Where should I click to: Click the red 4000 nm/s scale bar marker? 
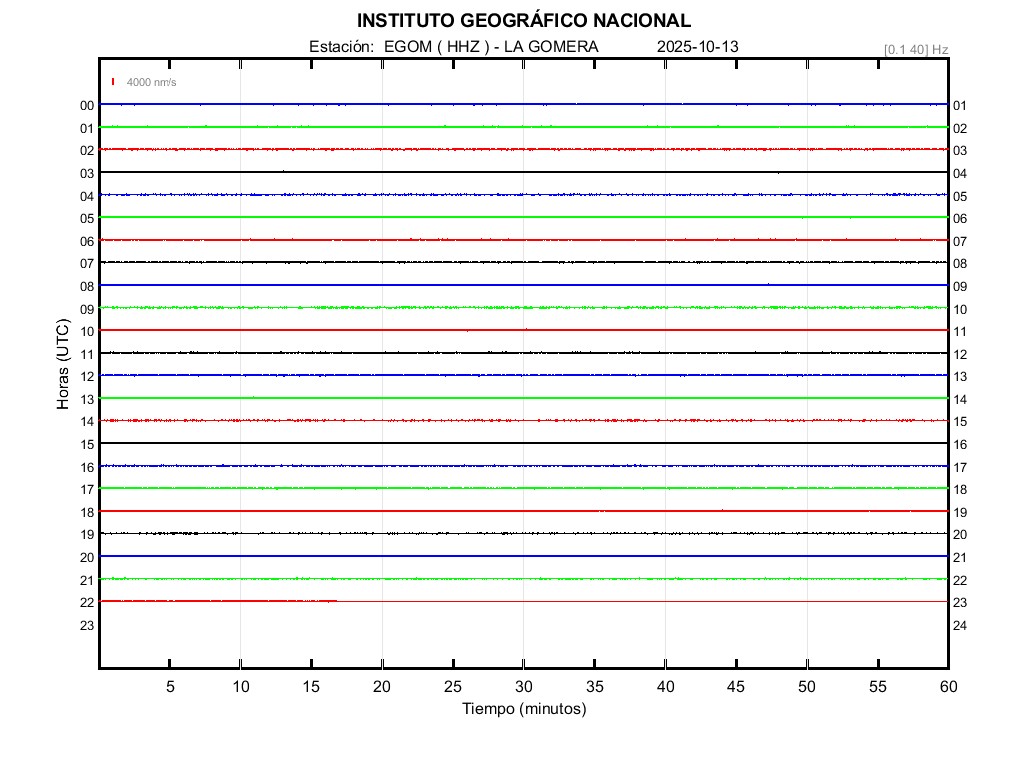point(113,82)
